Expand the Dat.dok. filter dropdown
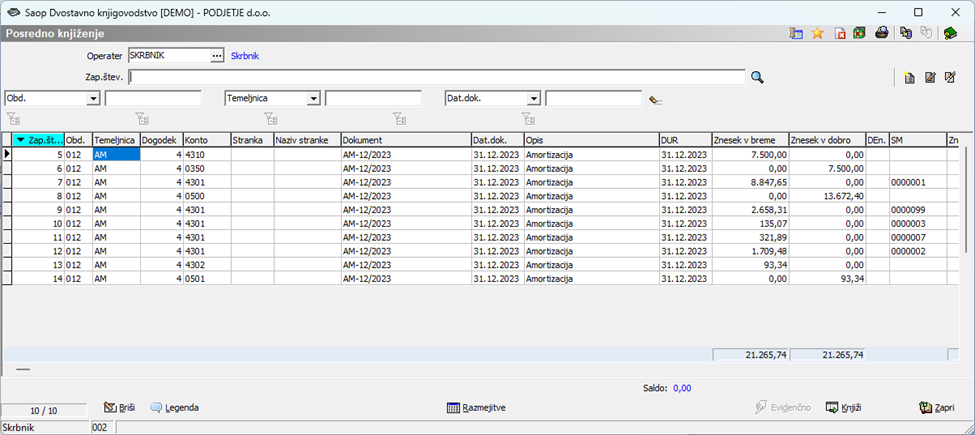 tap(534, 99)
